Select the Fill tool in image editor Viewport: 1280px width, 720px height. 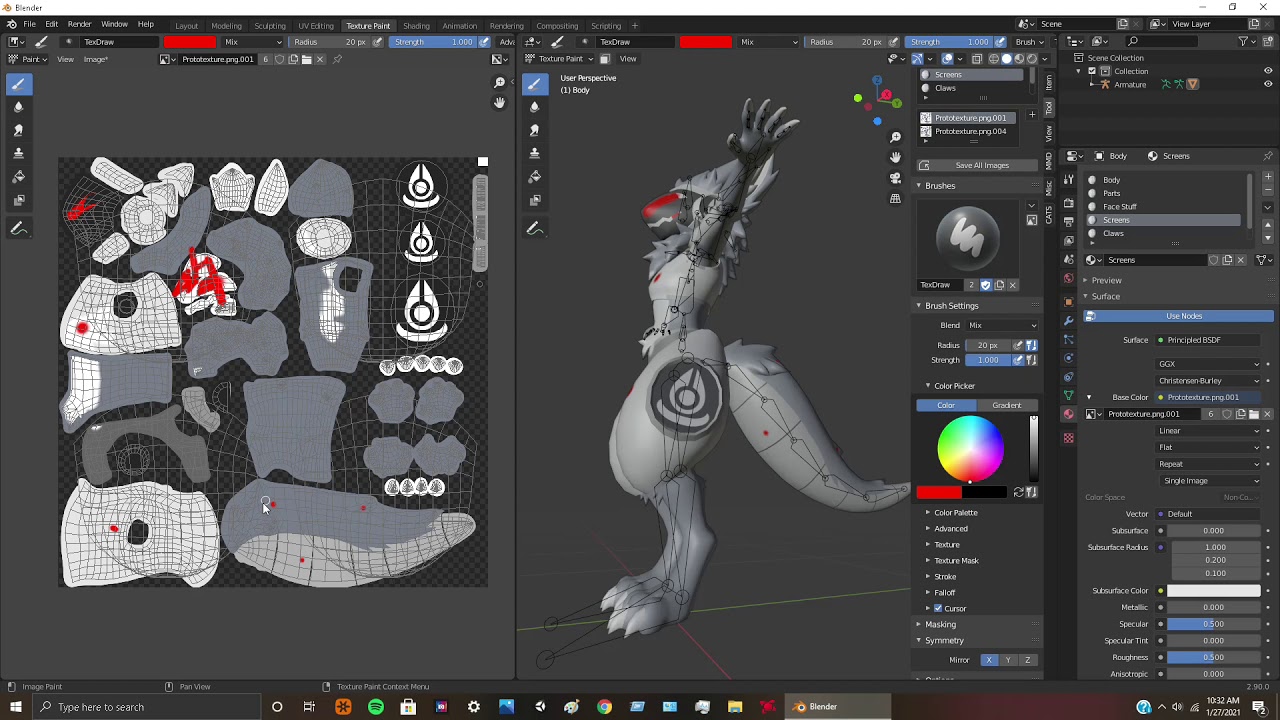tap(18, 176)
